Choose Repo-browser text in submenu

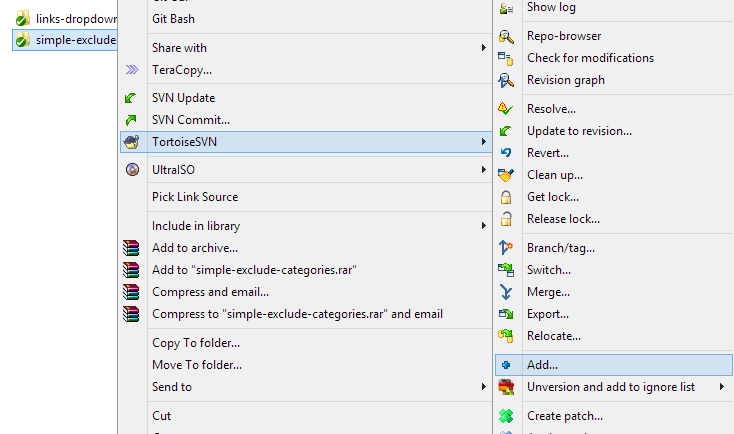point(564,36)
